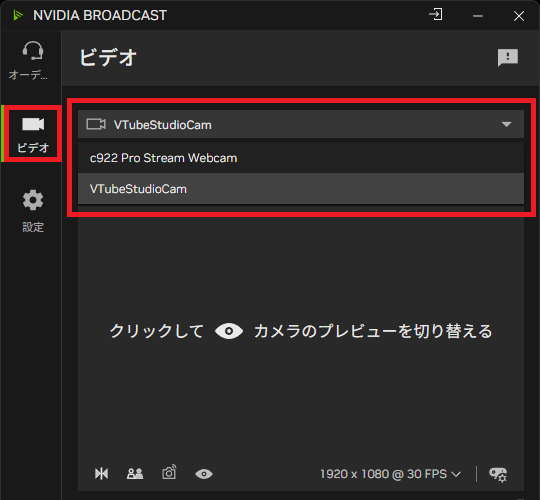This screenshot has width=540, height=500.
Task: Minimize the NVIDIA Broadcast window
Action: coord(478,16)
